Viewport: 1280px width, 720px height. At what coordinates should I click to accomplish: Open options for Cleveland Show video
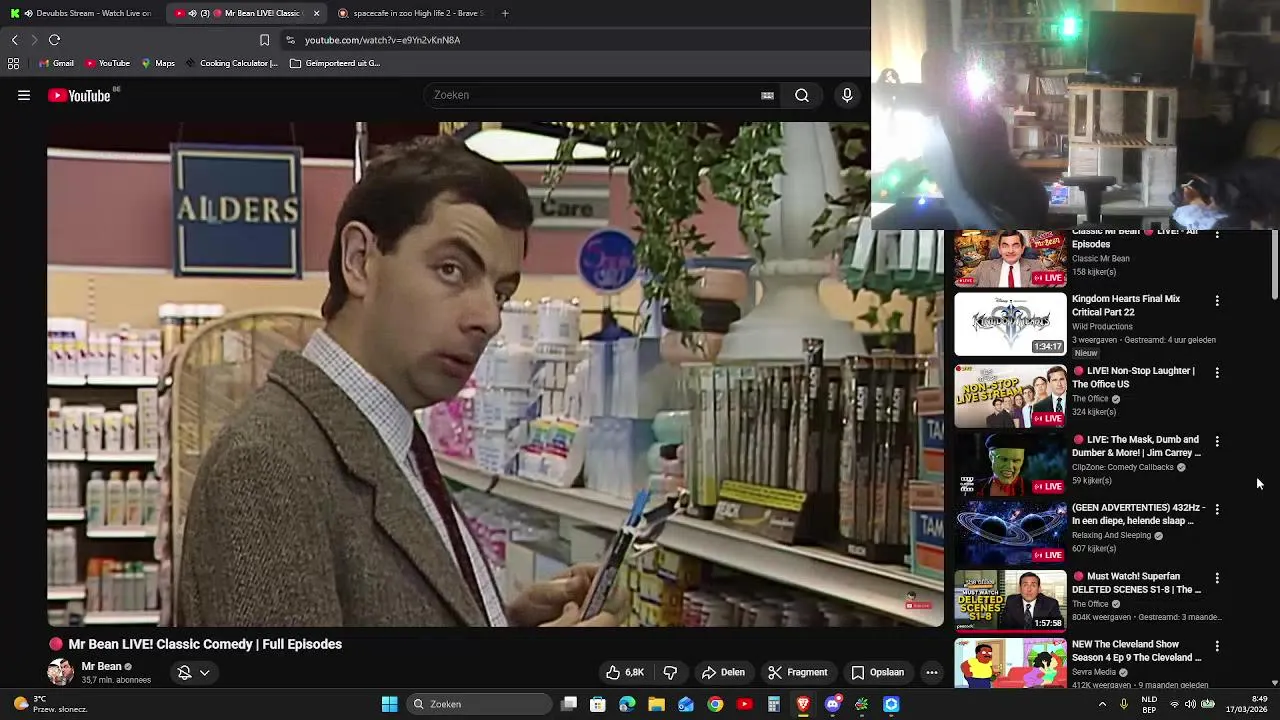point(1217,646)
